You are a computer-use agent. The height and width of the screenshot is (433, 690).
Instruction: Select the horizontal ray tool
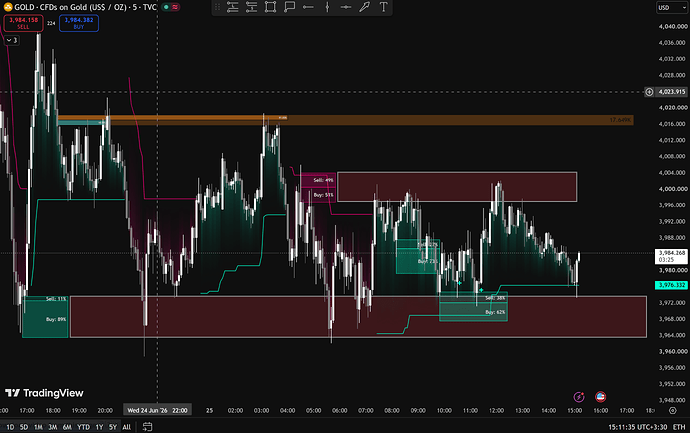coord(308,7)
